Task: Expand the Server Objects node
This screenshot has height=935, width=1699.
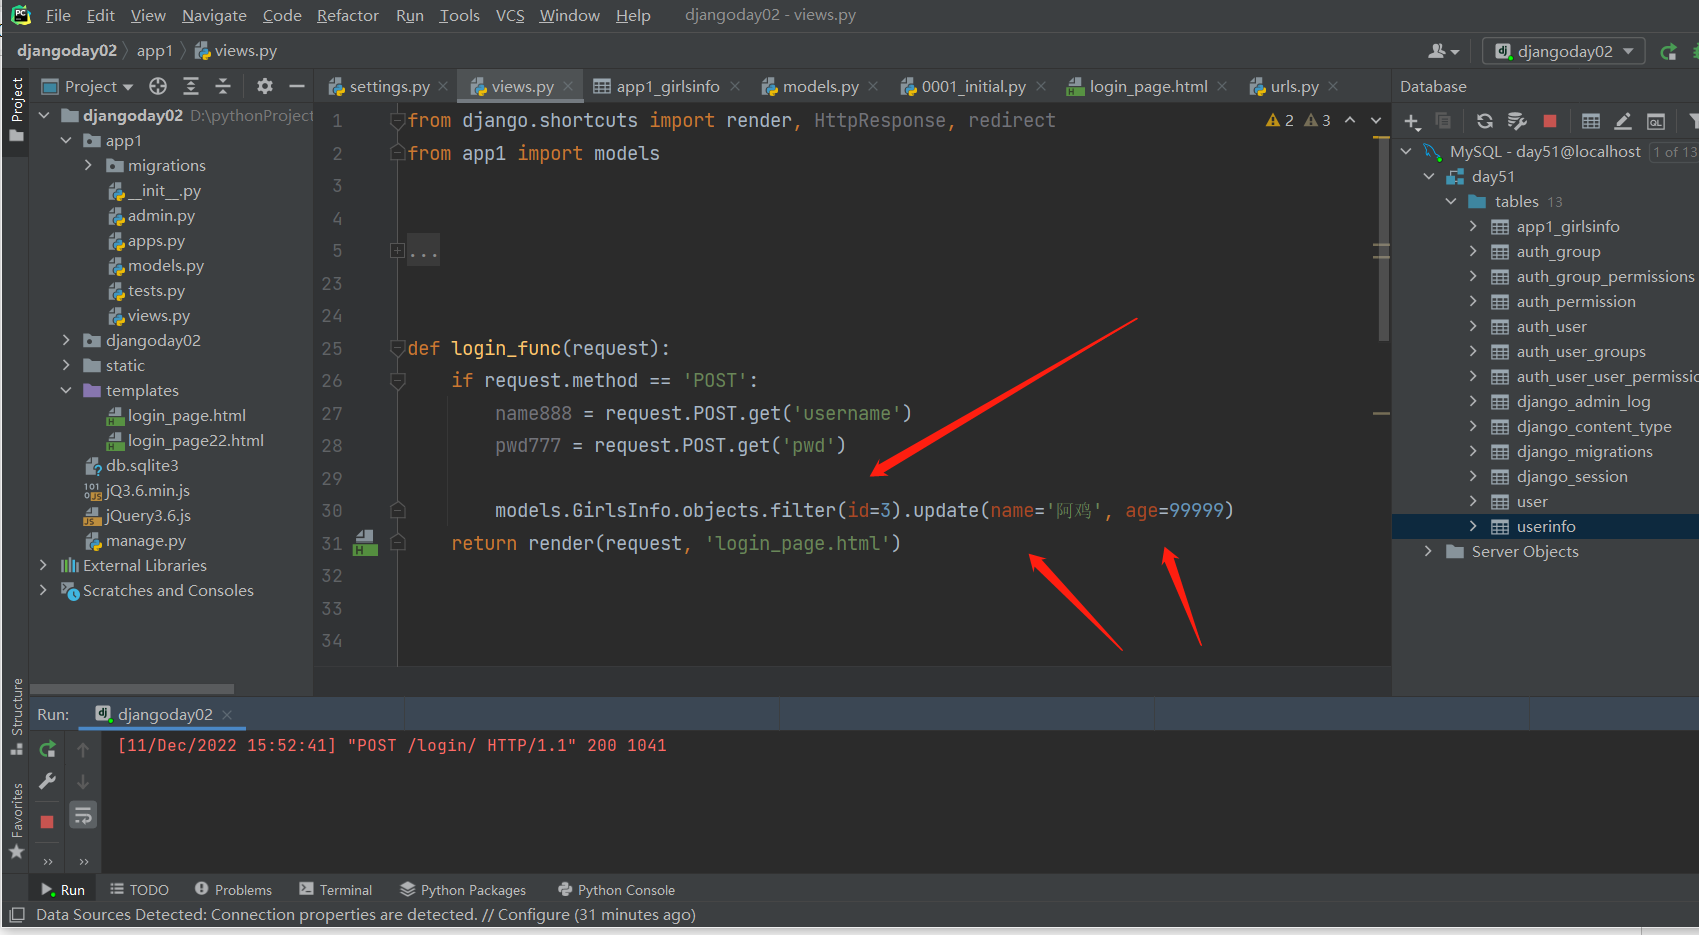Action: pyautogui.click(x=1428, y=552)
